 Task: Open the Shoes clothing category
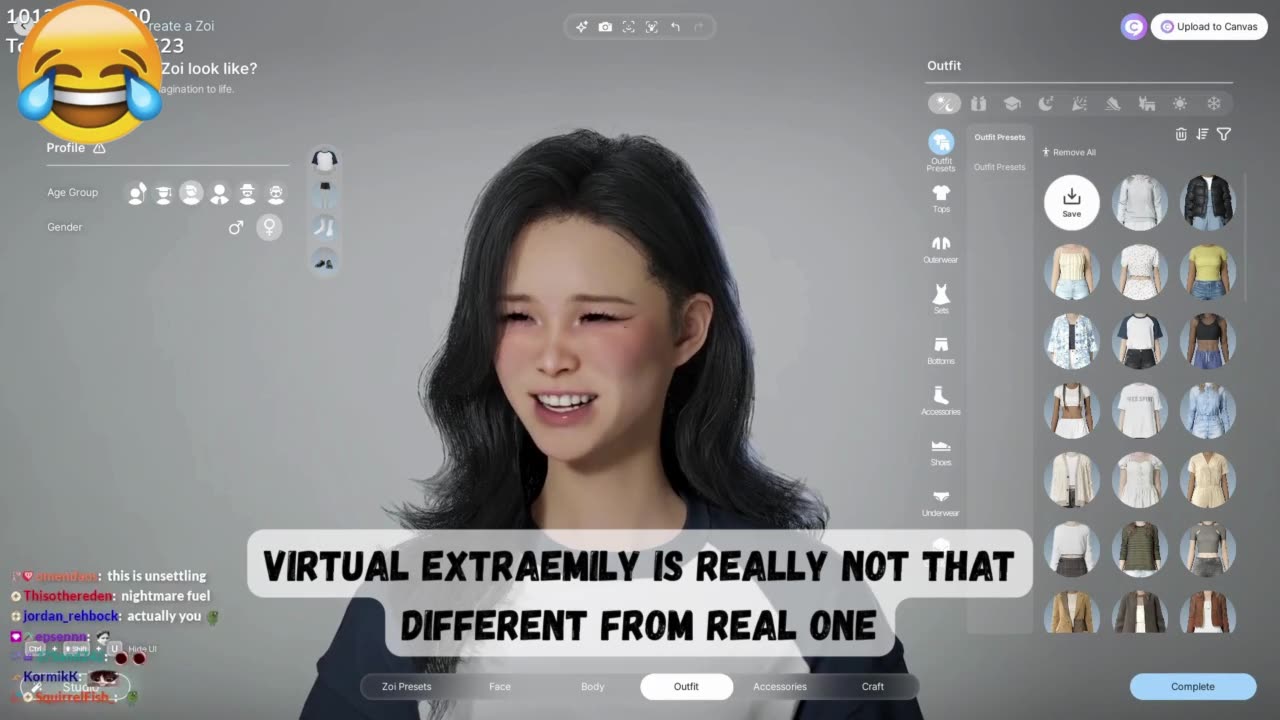[941, 452]
